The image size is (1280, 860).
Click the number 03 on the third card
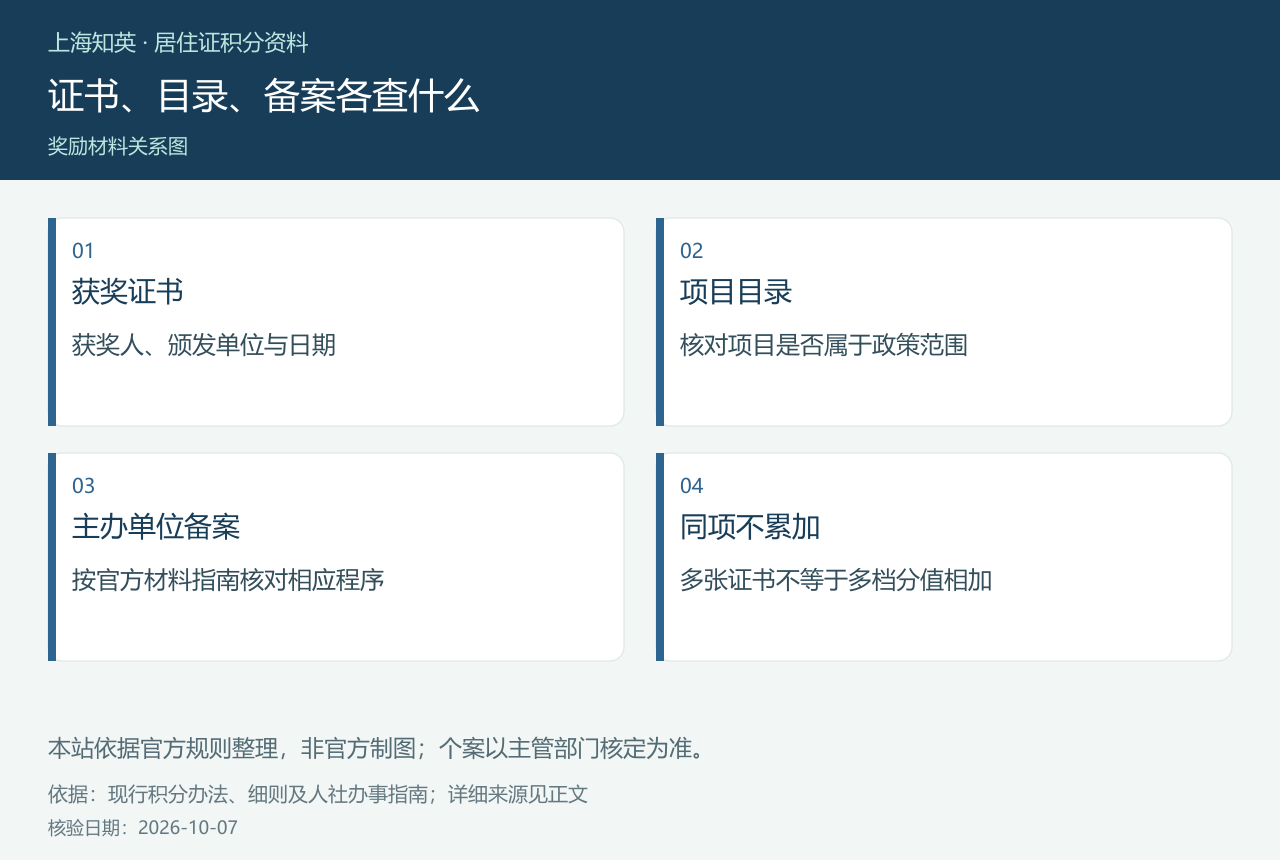84,486
